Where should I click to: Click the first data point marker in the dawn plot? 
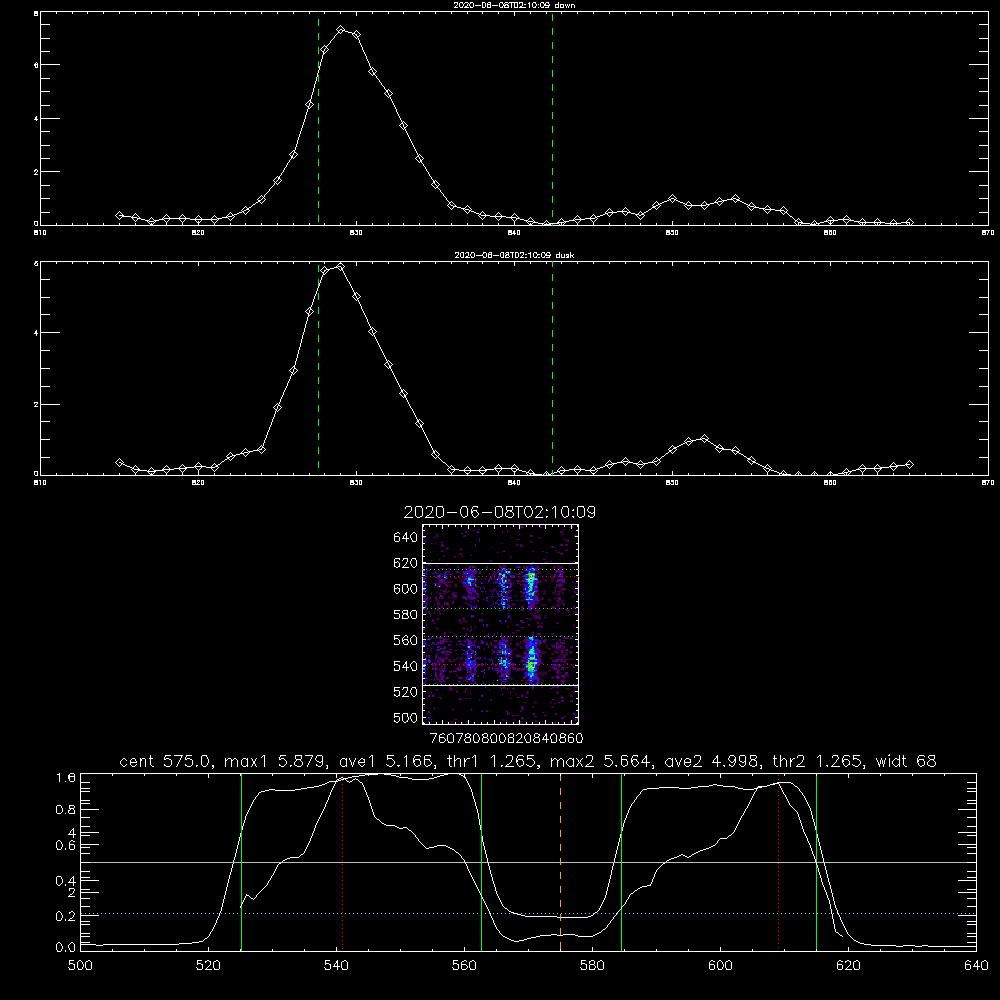tap(119, 216)
